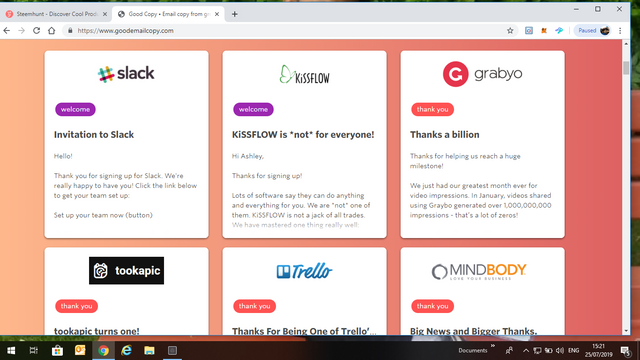Open Outlook from the taskbar
640x360 pixels.
point(80,351)
